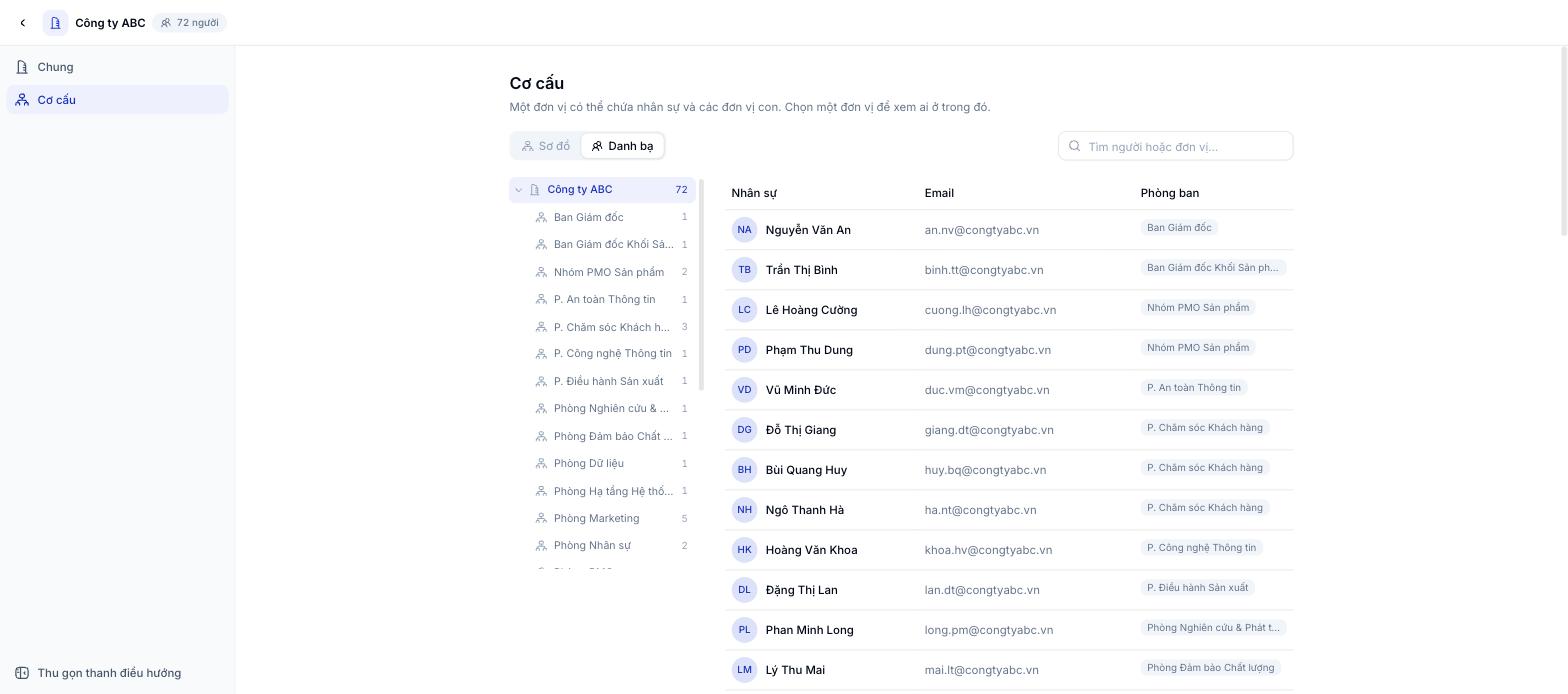Screen dimensions: 1568x694
Task: Select Ban Giám đốc in the unit tree
Action: click(x=602, y=217)
